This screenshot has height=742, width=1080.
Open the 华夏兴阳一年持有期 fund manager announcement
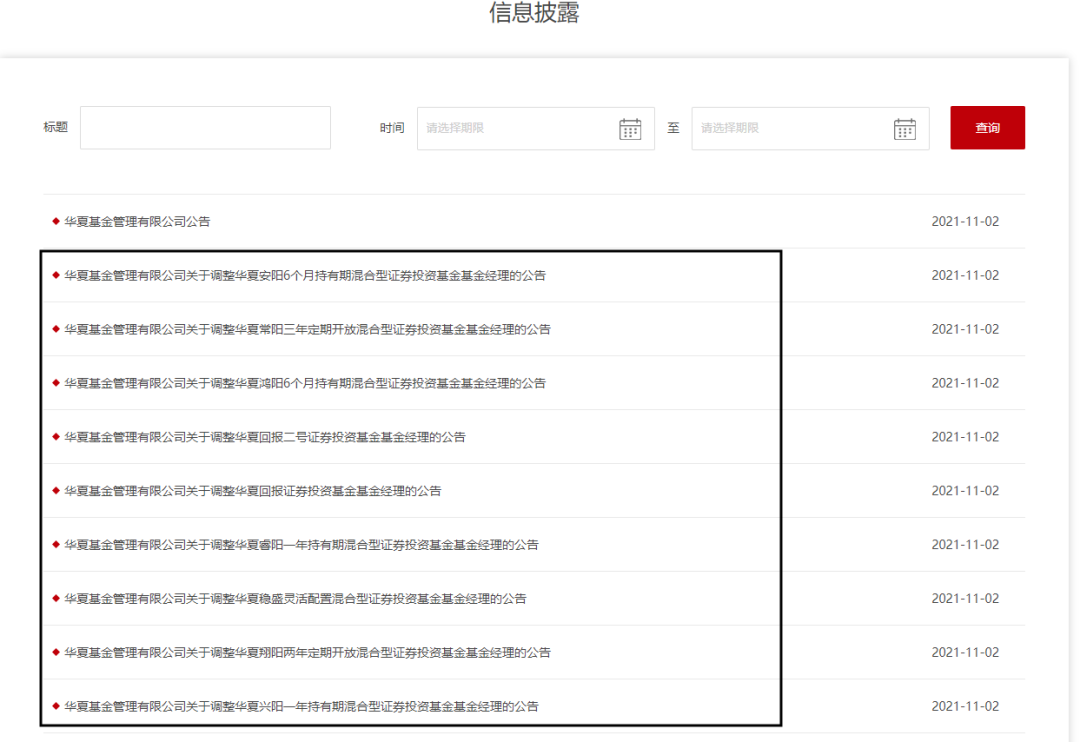tap(301, 706)
